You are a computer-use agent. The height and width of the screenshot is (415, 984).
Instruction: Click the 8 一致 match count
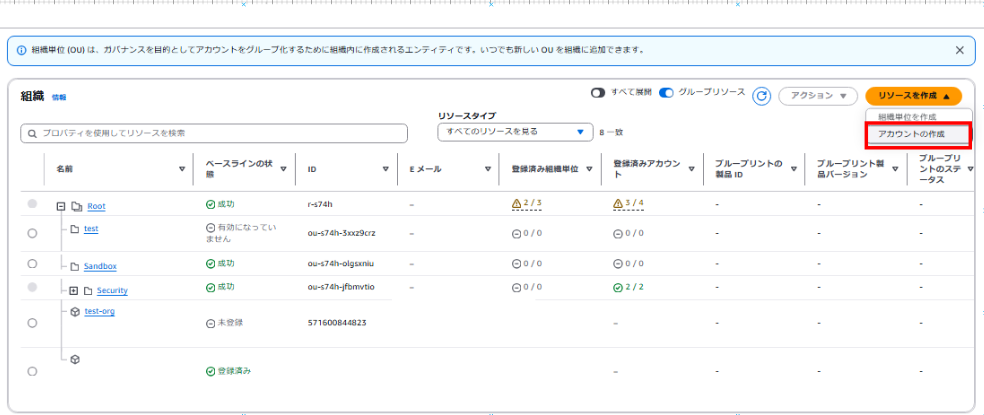coord(611,132)
